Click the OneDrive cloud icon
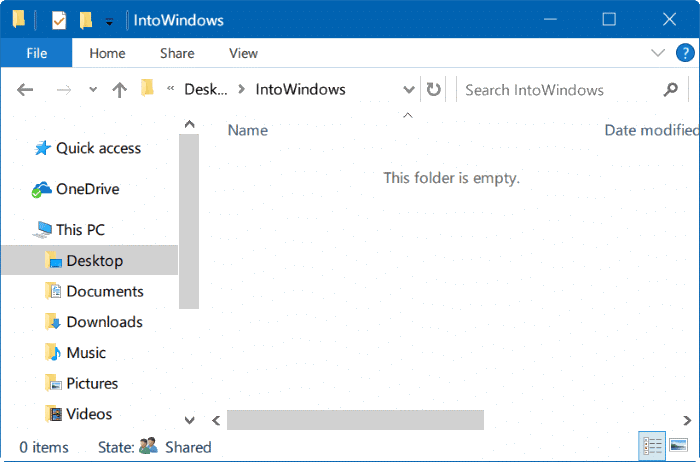 [42, 189]
